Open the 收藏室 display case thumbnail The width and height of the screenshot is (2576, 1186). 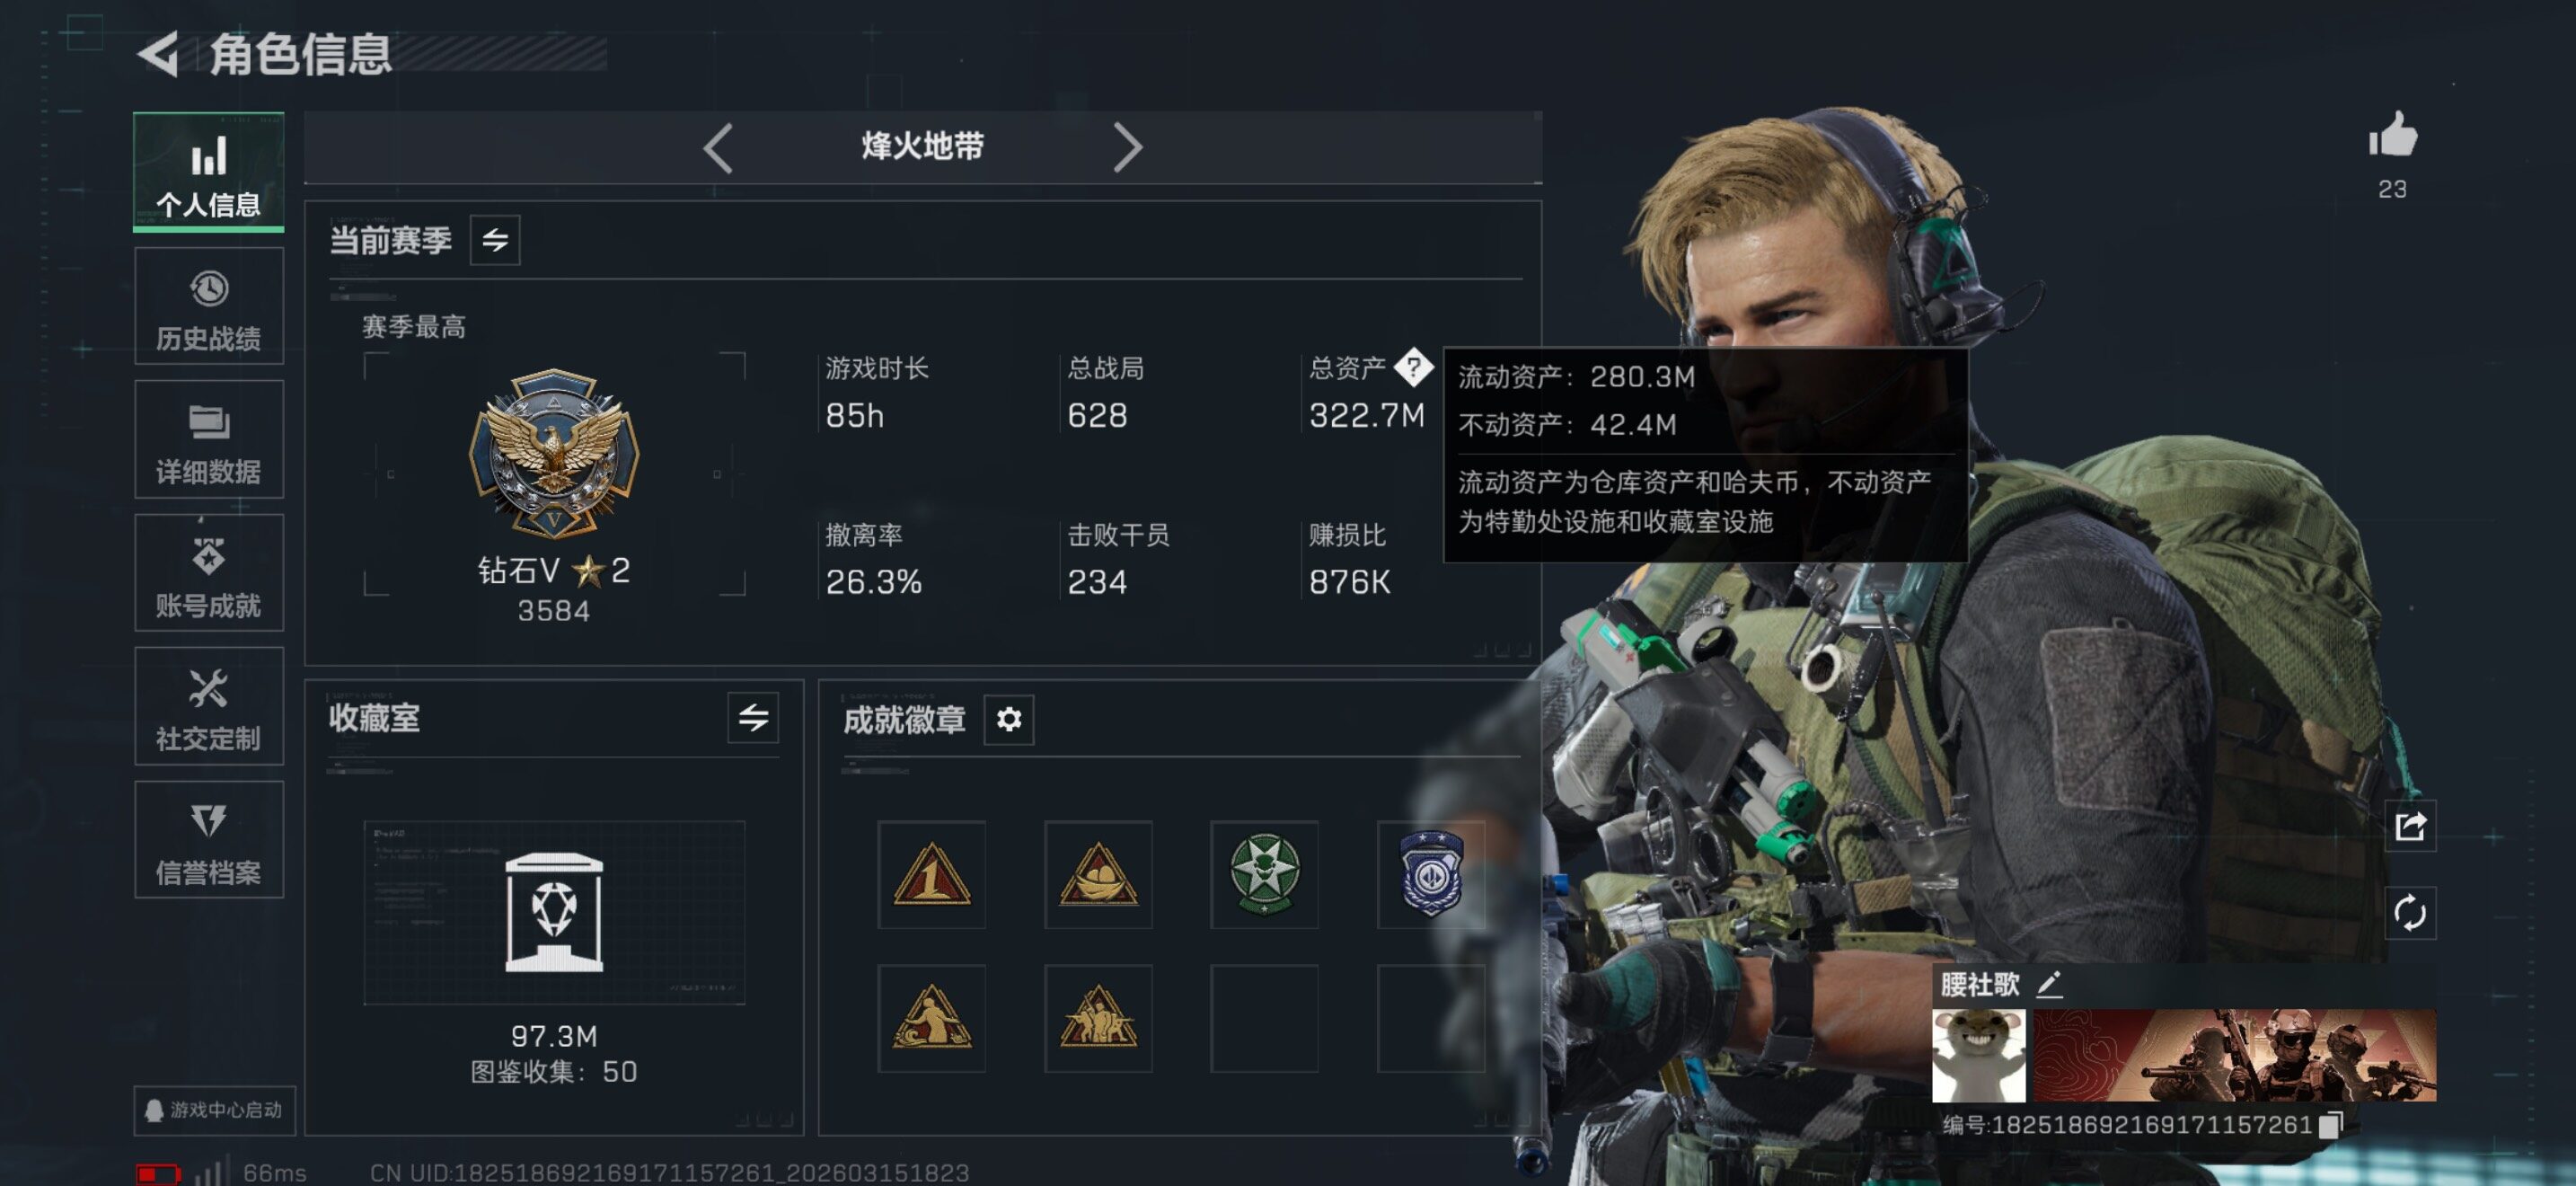click(554, 912)
